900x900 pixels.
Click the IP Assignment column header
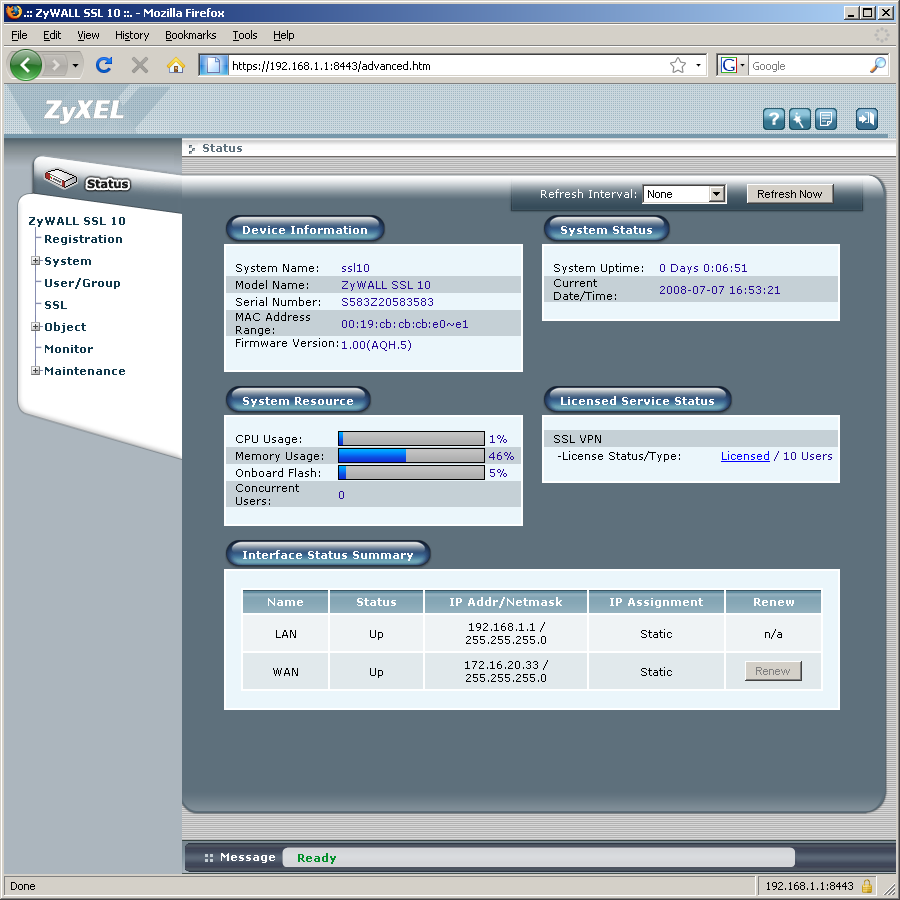656,602
